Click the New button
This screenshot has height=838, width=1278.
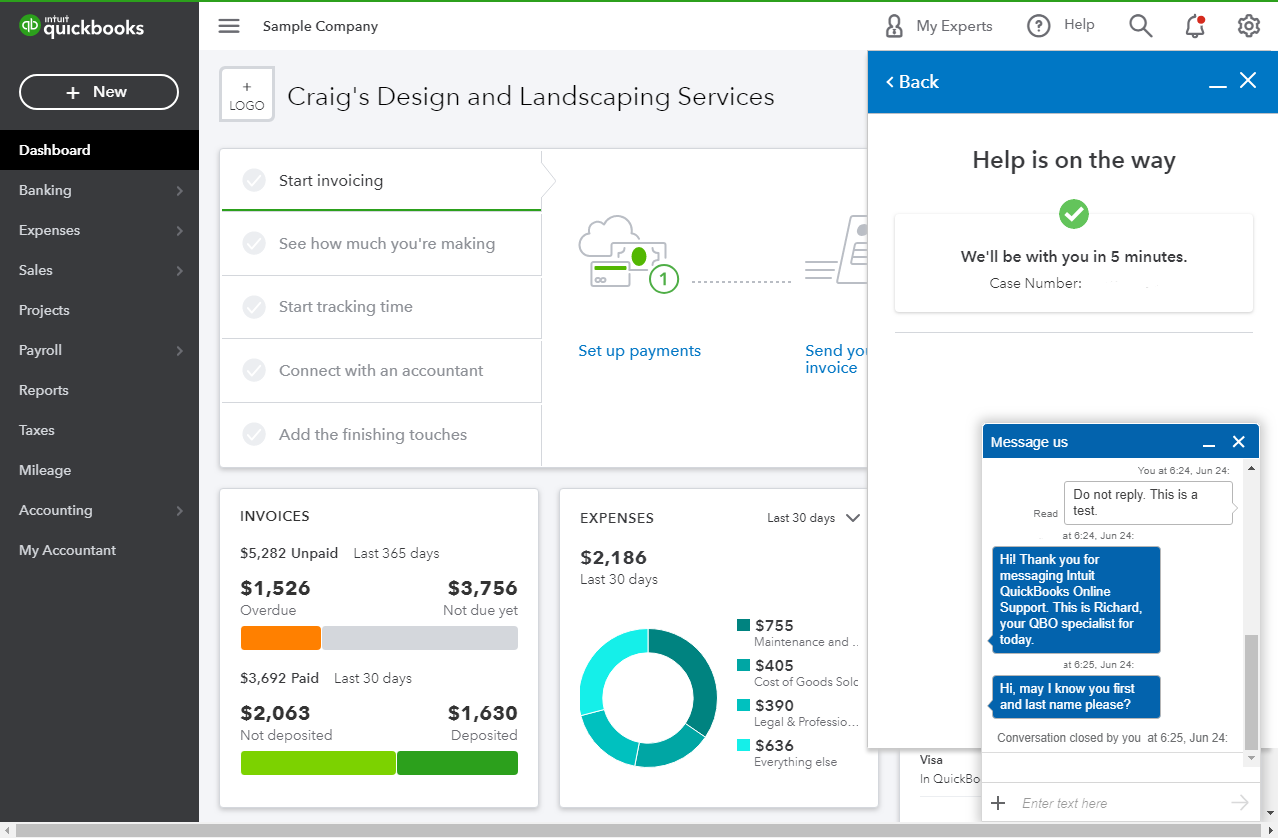[99, 92]
